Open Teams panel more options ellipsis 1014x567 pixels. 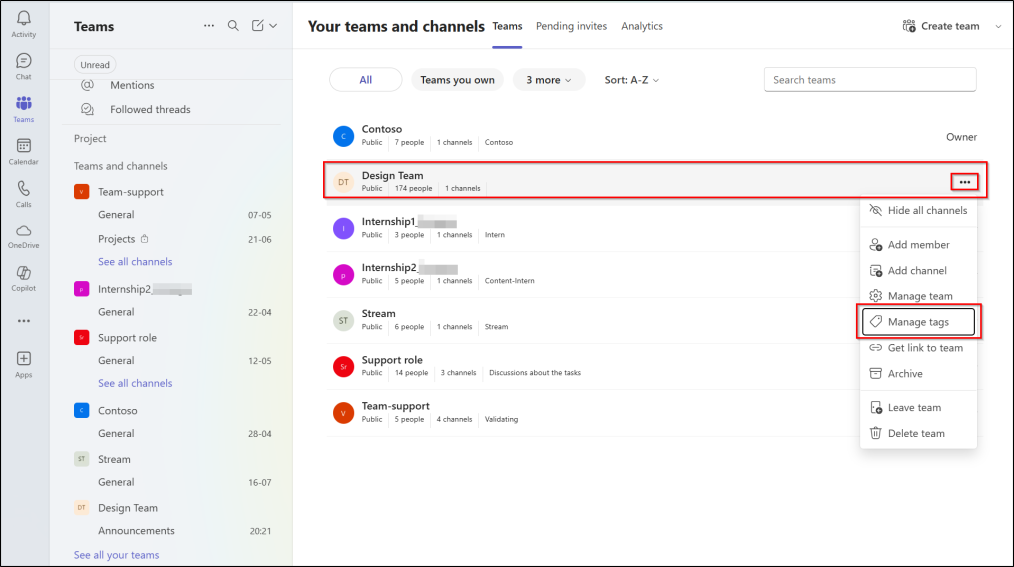point(209,26)
